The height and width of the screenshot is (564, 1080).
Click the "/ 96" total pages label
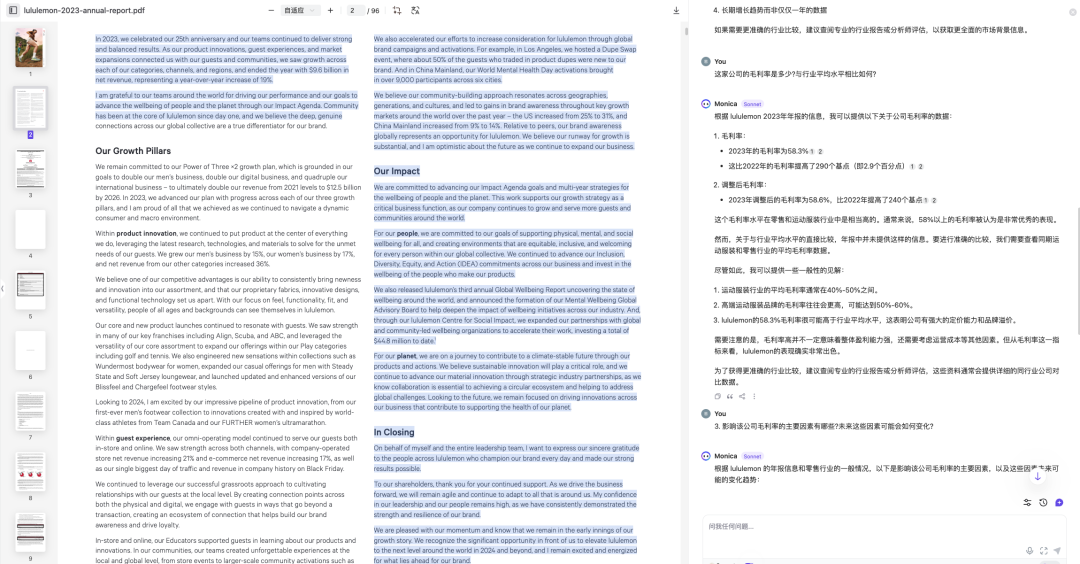pyautogui.click(x=373, y=10)
